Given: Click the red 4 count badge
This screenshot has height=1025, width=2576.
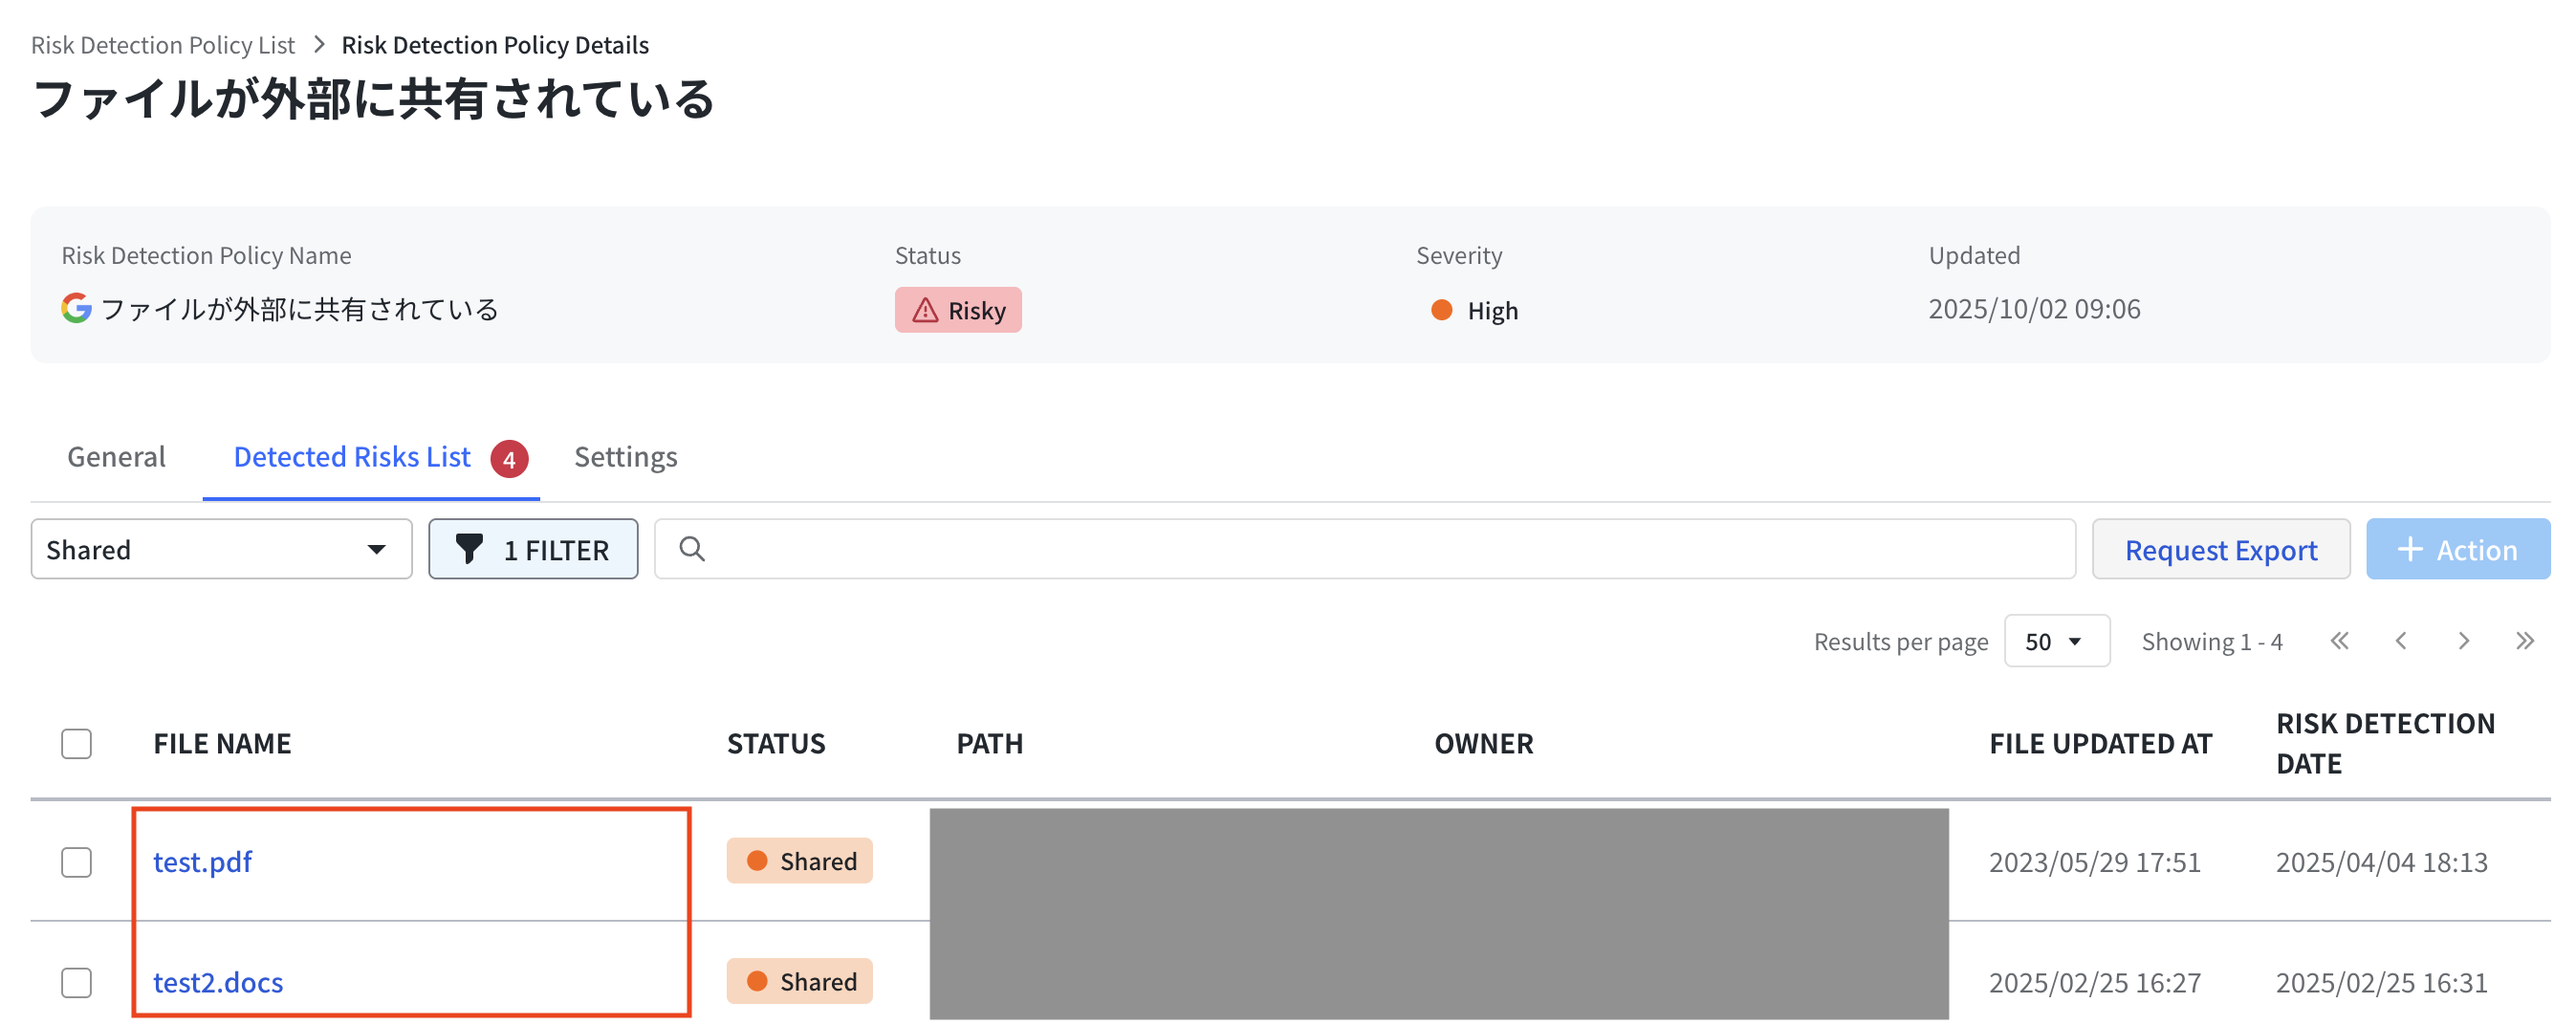Looking at the screenshot, I should pos(509,459).
